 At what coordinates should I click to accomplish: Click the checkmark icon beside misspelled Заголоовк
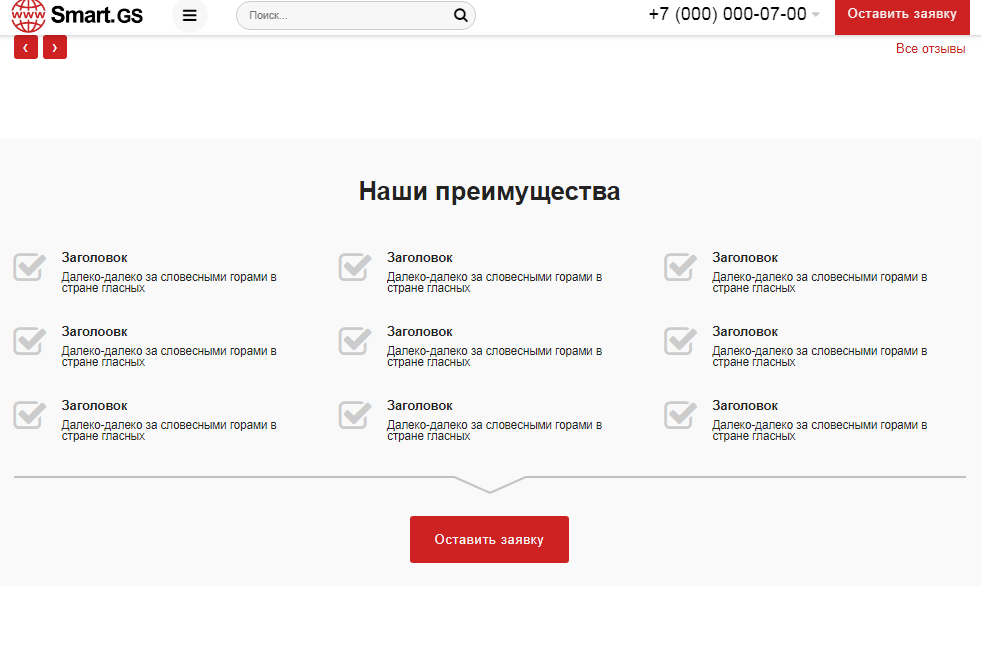pos(30,341)
